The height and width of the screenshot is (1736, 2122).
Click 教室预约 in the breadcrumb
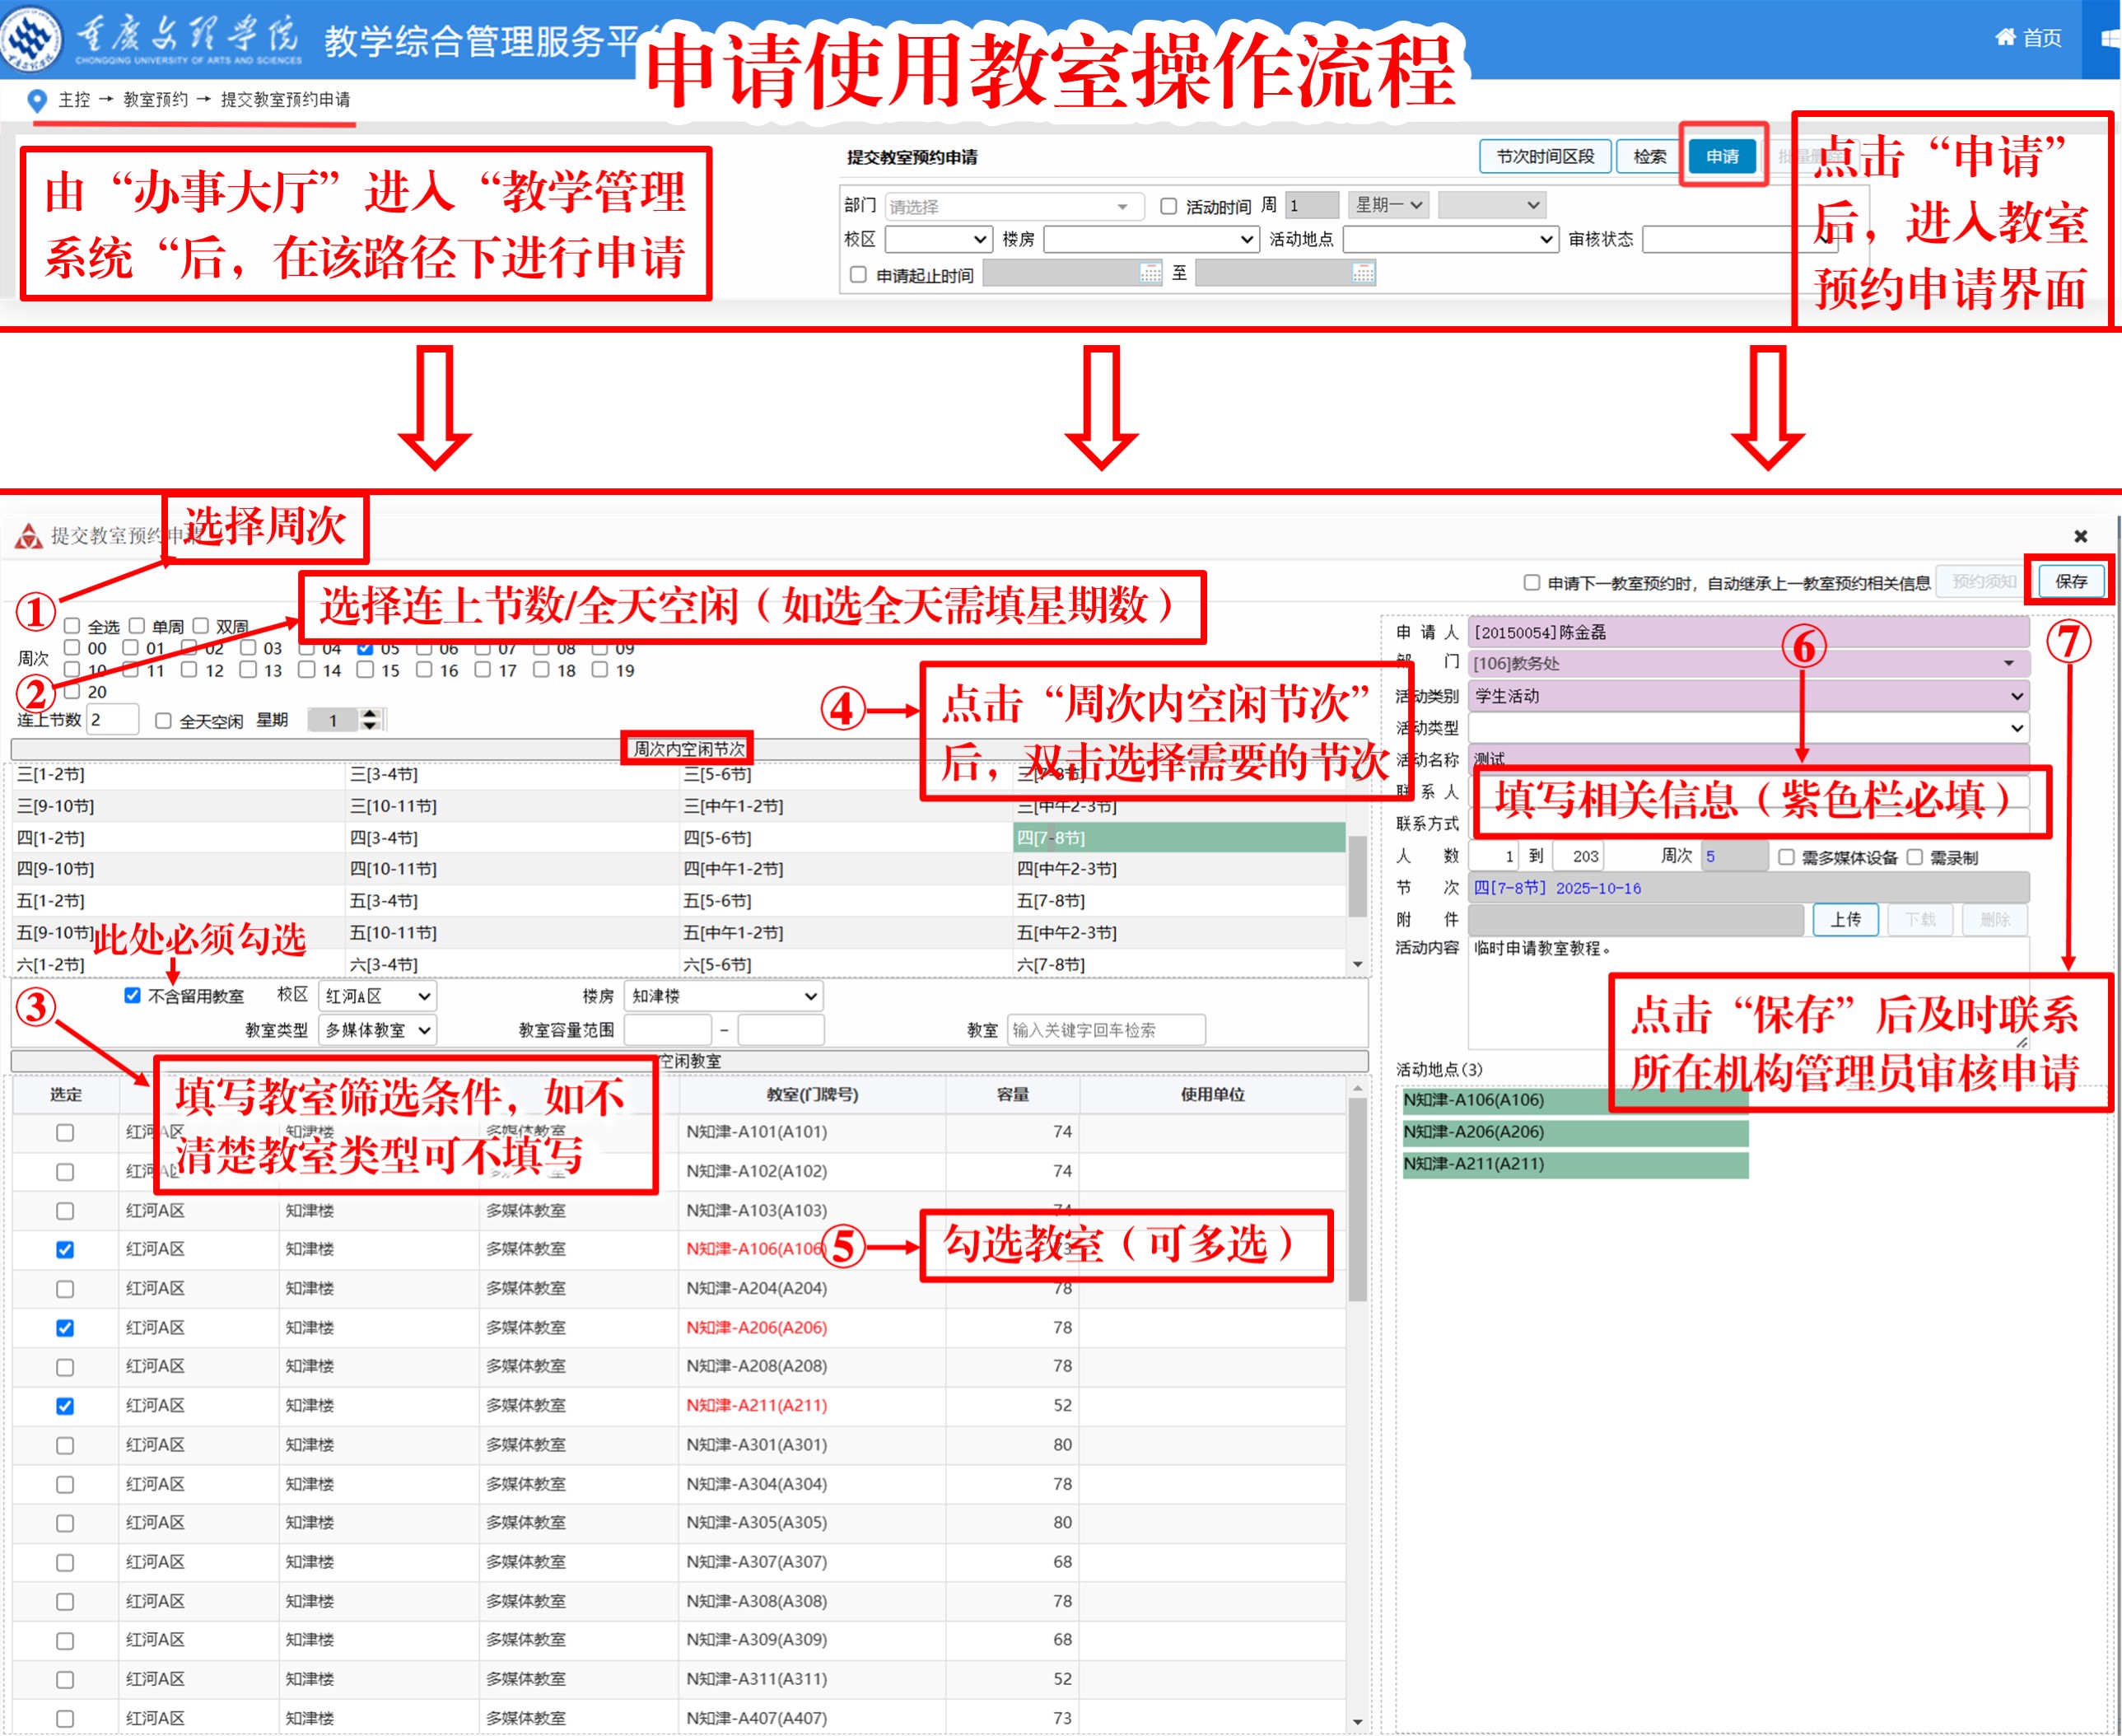(x=155, y=99)
